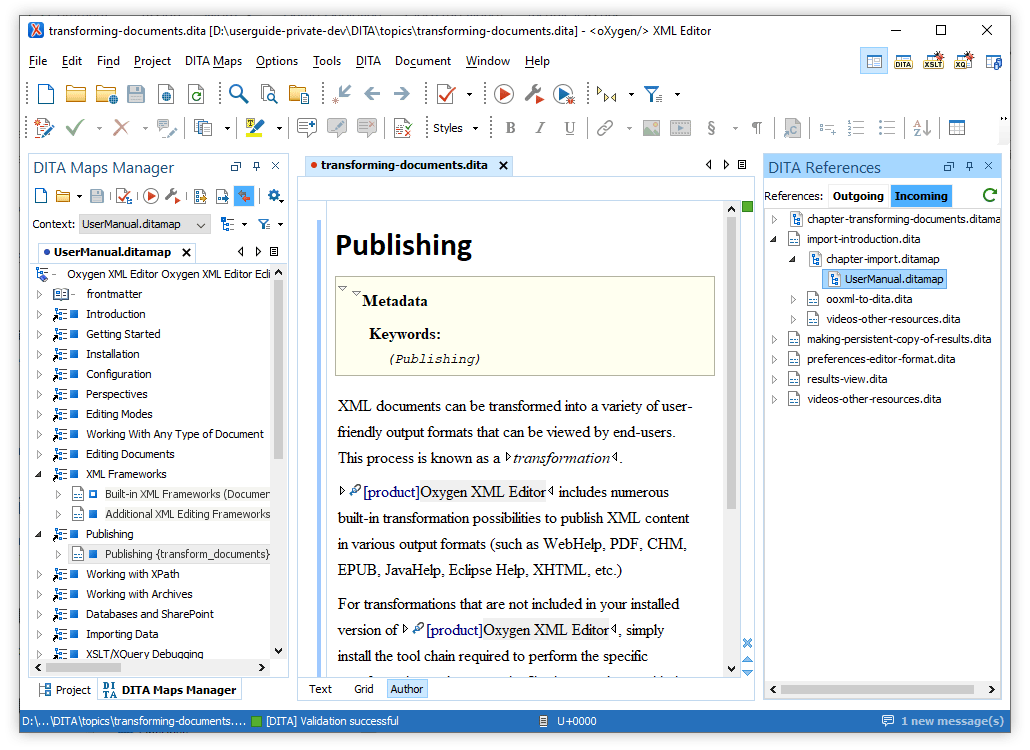Screen dimensions: 1030x750
Task: Go forward with right arrow icon
Action: pos(402,94)
